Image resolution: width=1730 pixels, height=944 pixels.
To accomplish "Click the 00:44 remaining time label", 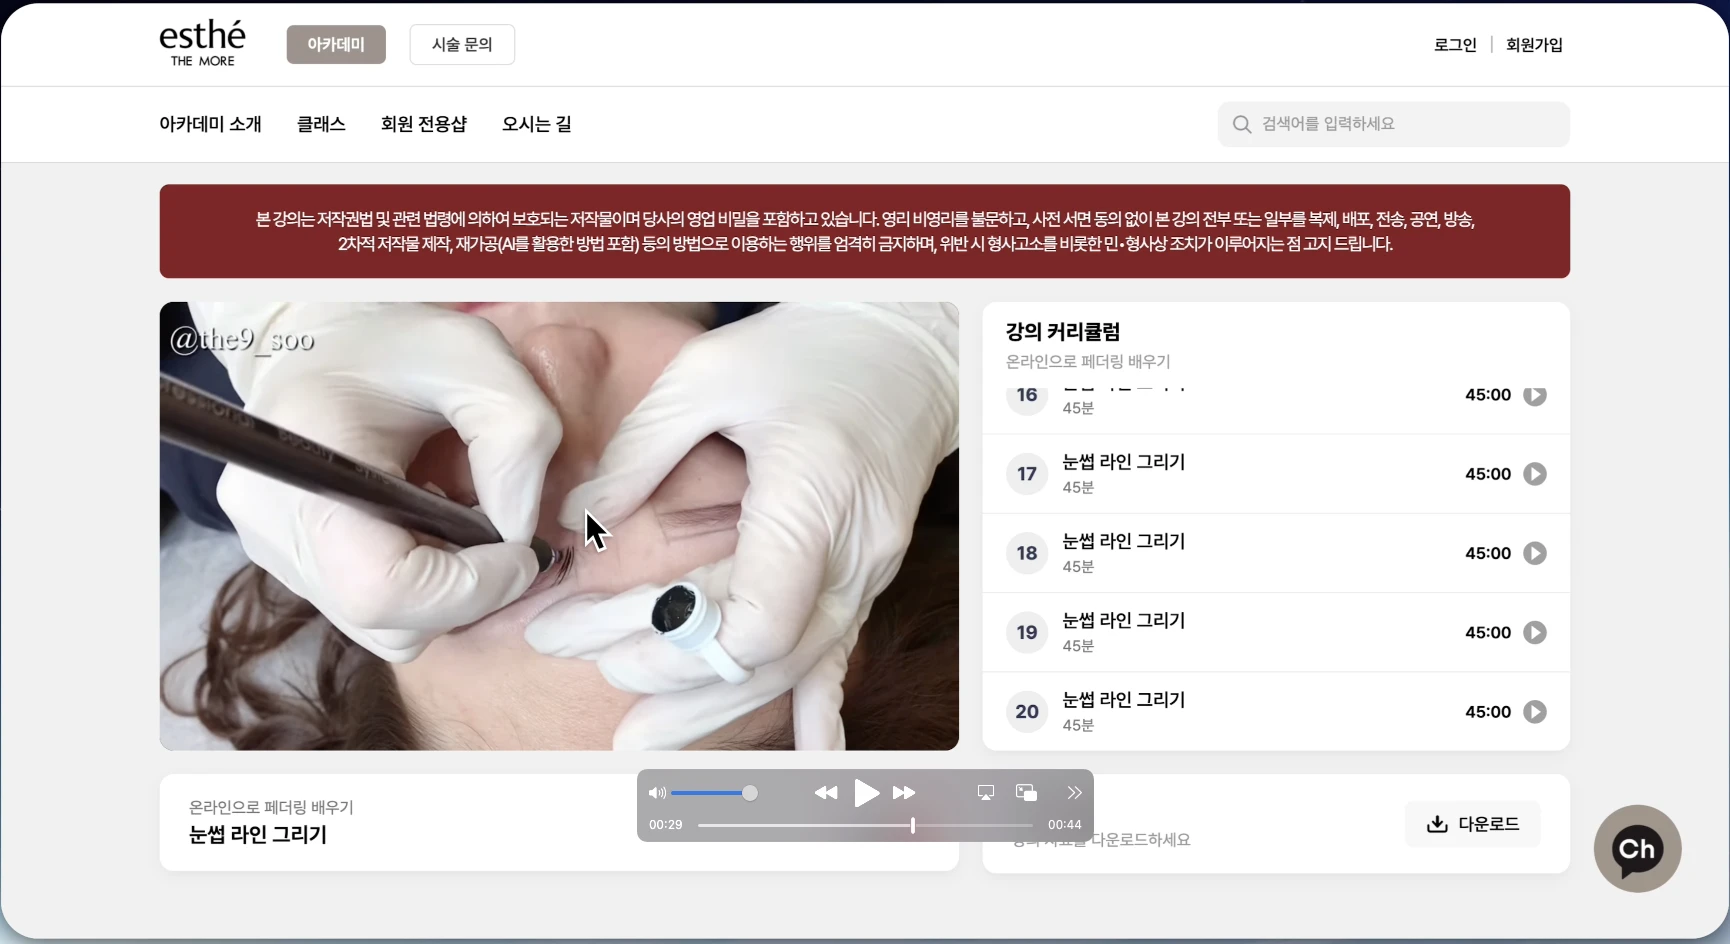I will (x=1064, y=825).
